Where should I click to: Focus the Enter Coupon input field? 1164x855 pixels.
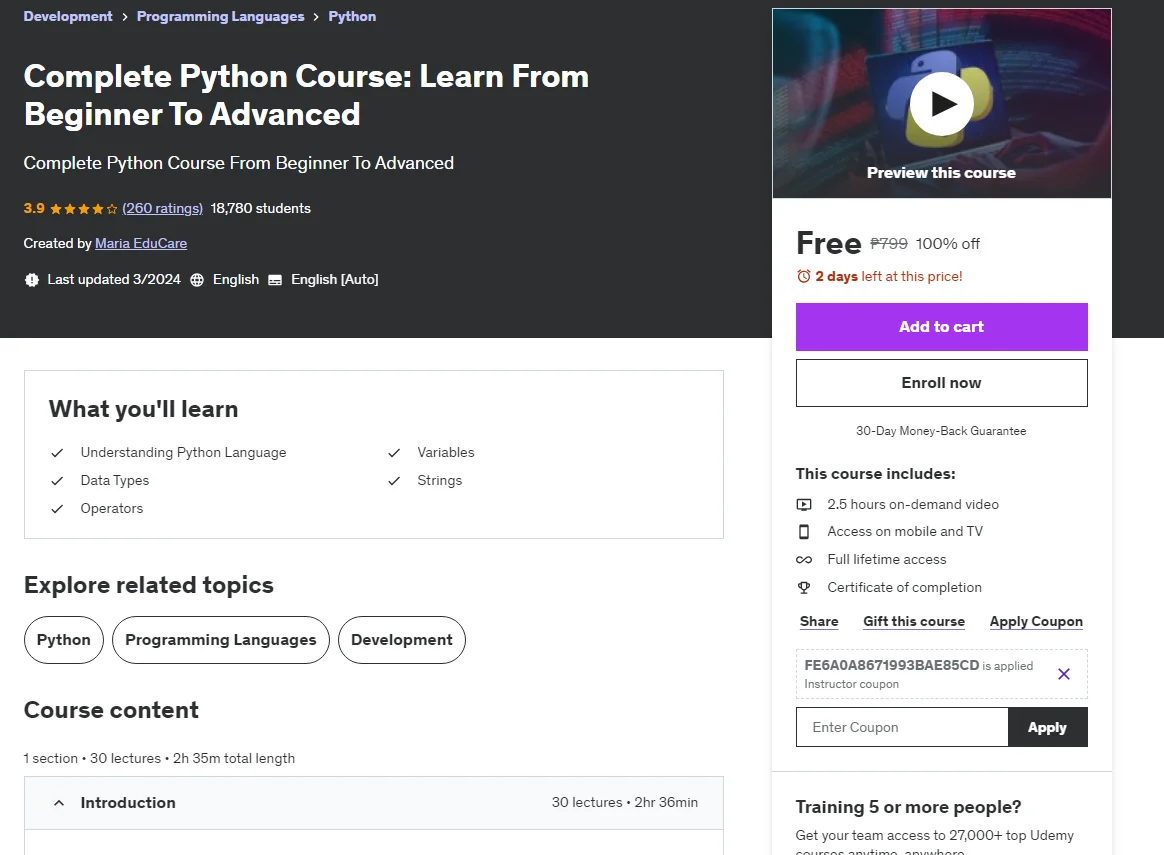click(902, 727)
